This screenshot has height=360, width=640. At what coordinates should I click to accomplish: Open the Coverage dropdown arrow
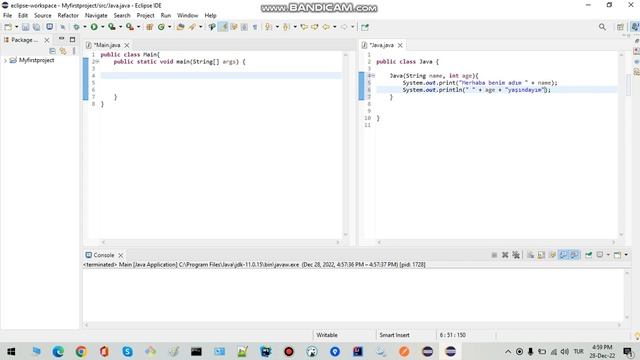click(x=120, y=27)
